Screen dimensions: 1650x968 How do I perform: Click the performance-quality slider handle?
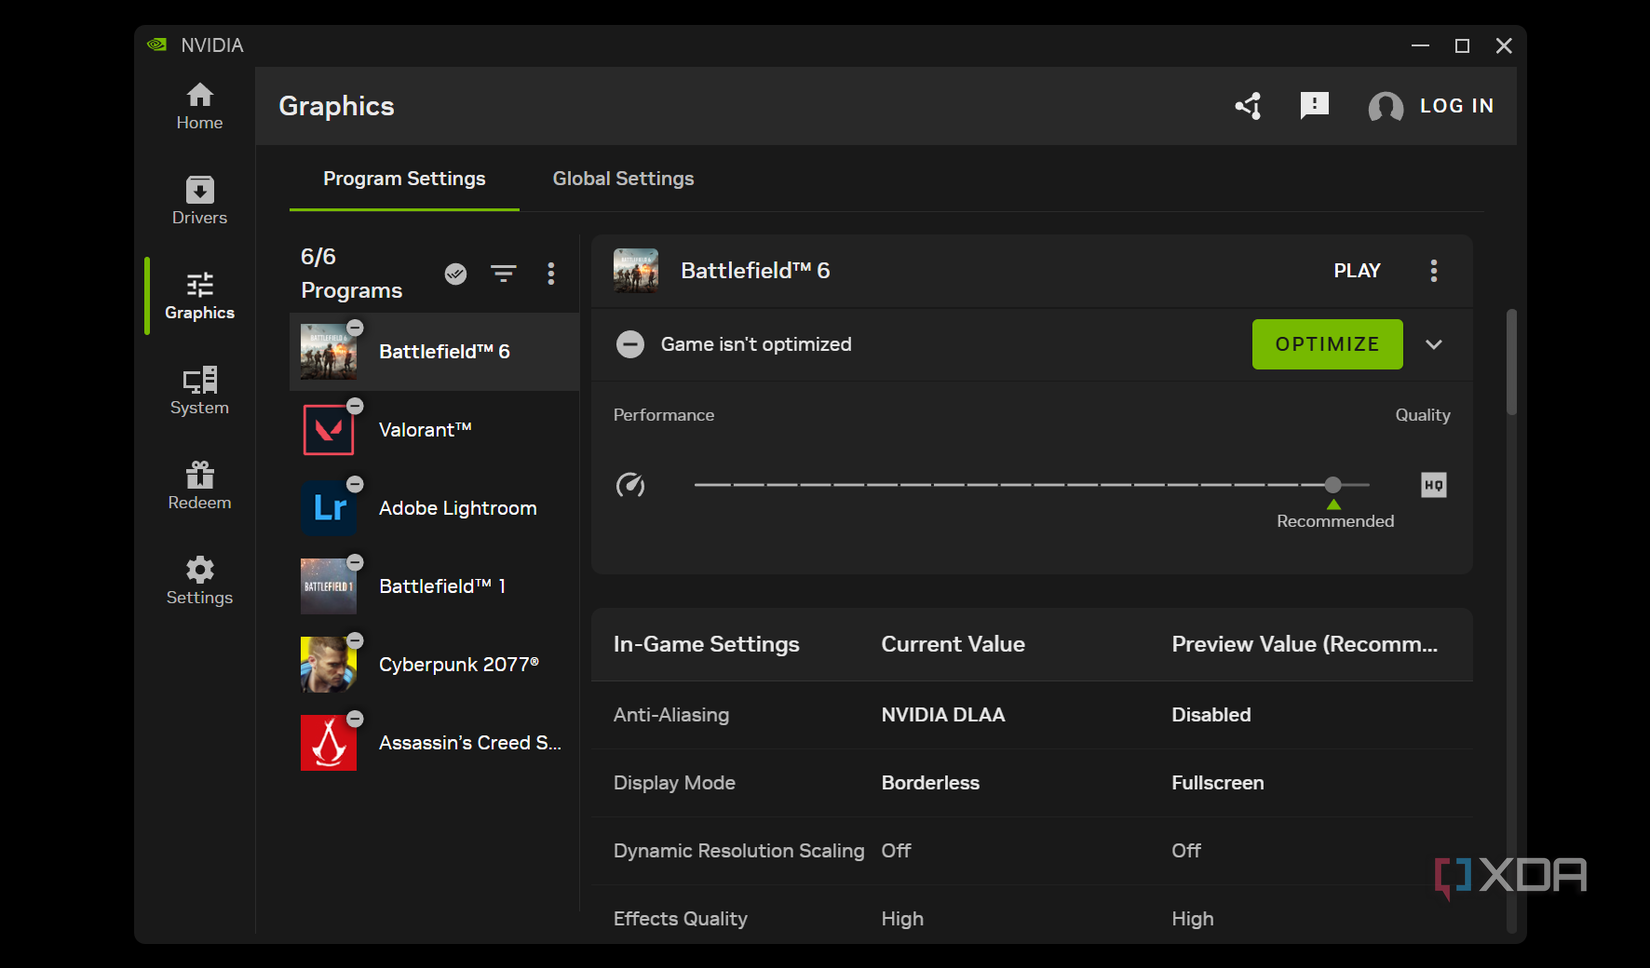click(x=1333, y=485)
